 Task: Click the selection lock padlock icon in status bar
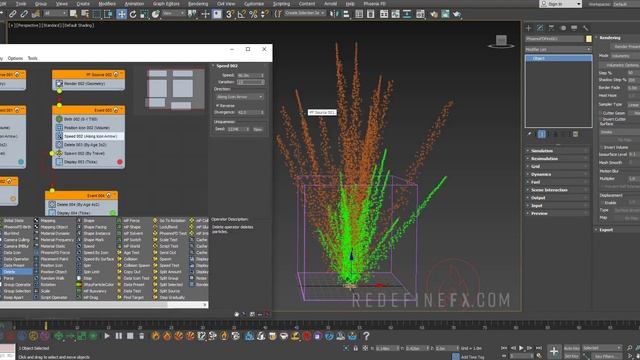(x=356, y=348)
